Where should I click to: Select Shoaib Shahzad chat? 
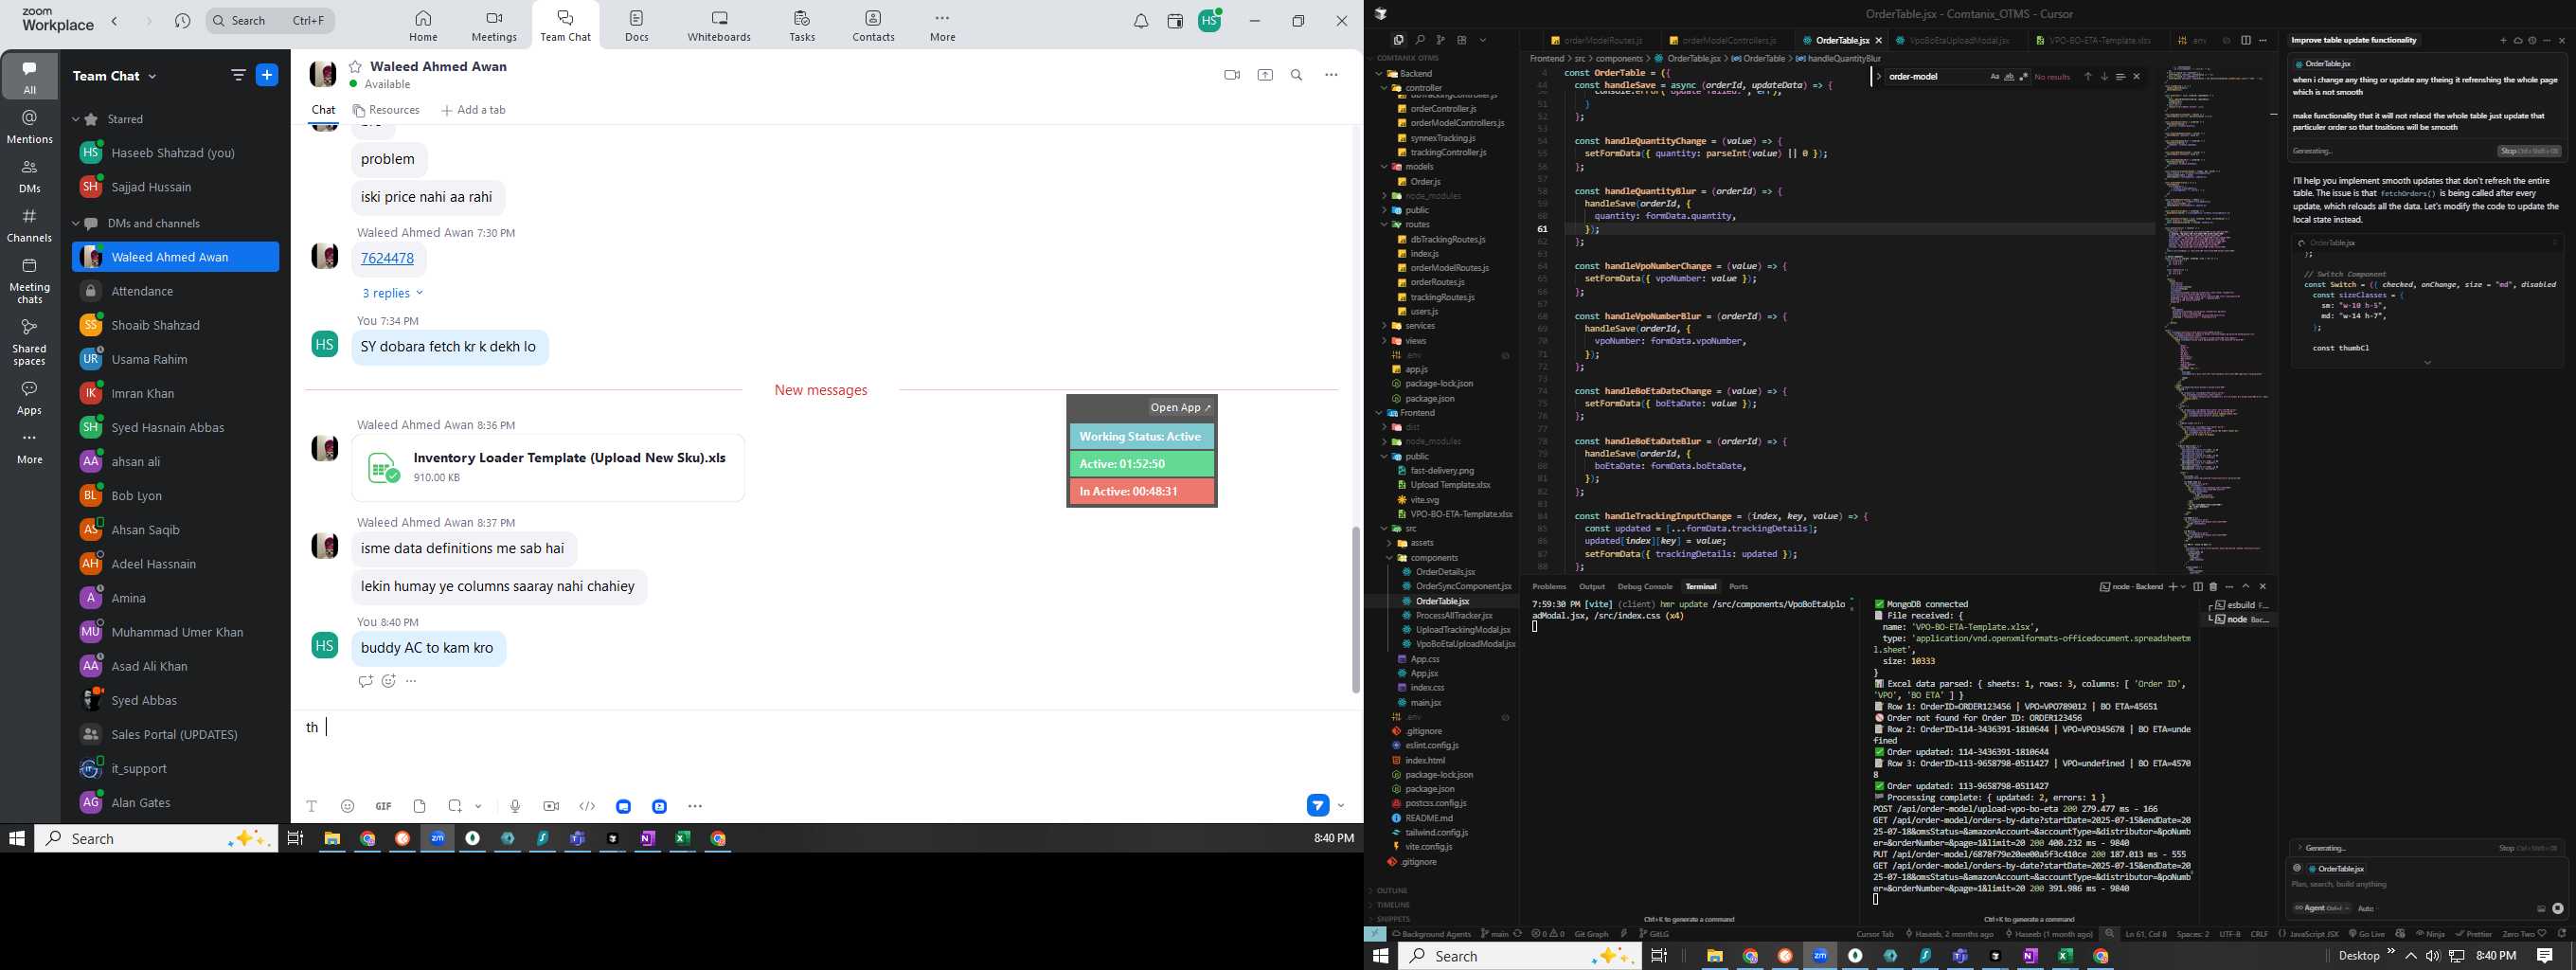point(176,325)
